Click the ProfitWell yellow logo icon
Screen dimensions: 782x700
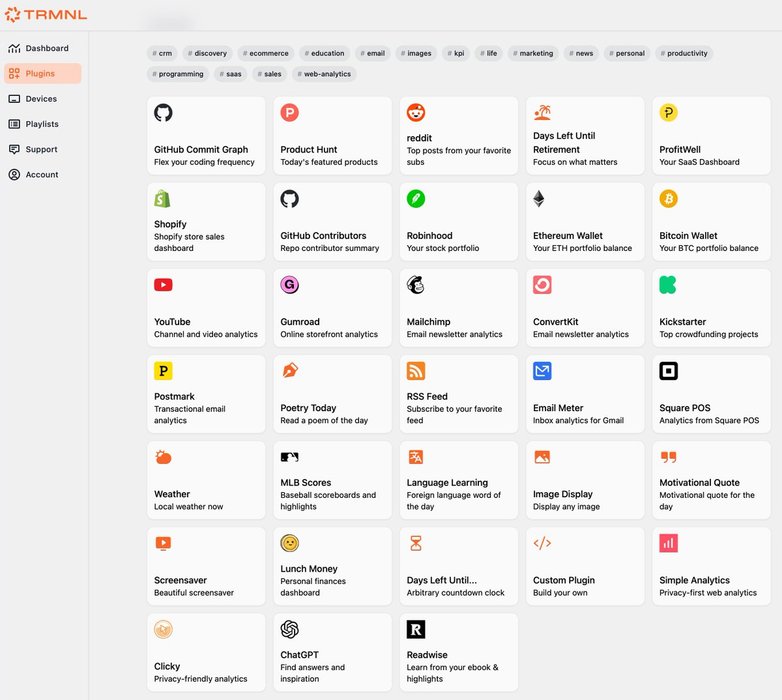pyautogui.click(x=668, y=113)
